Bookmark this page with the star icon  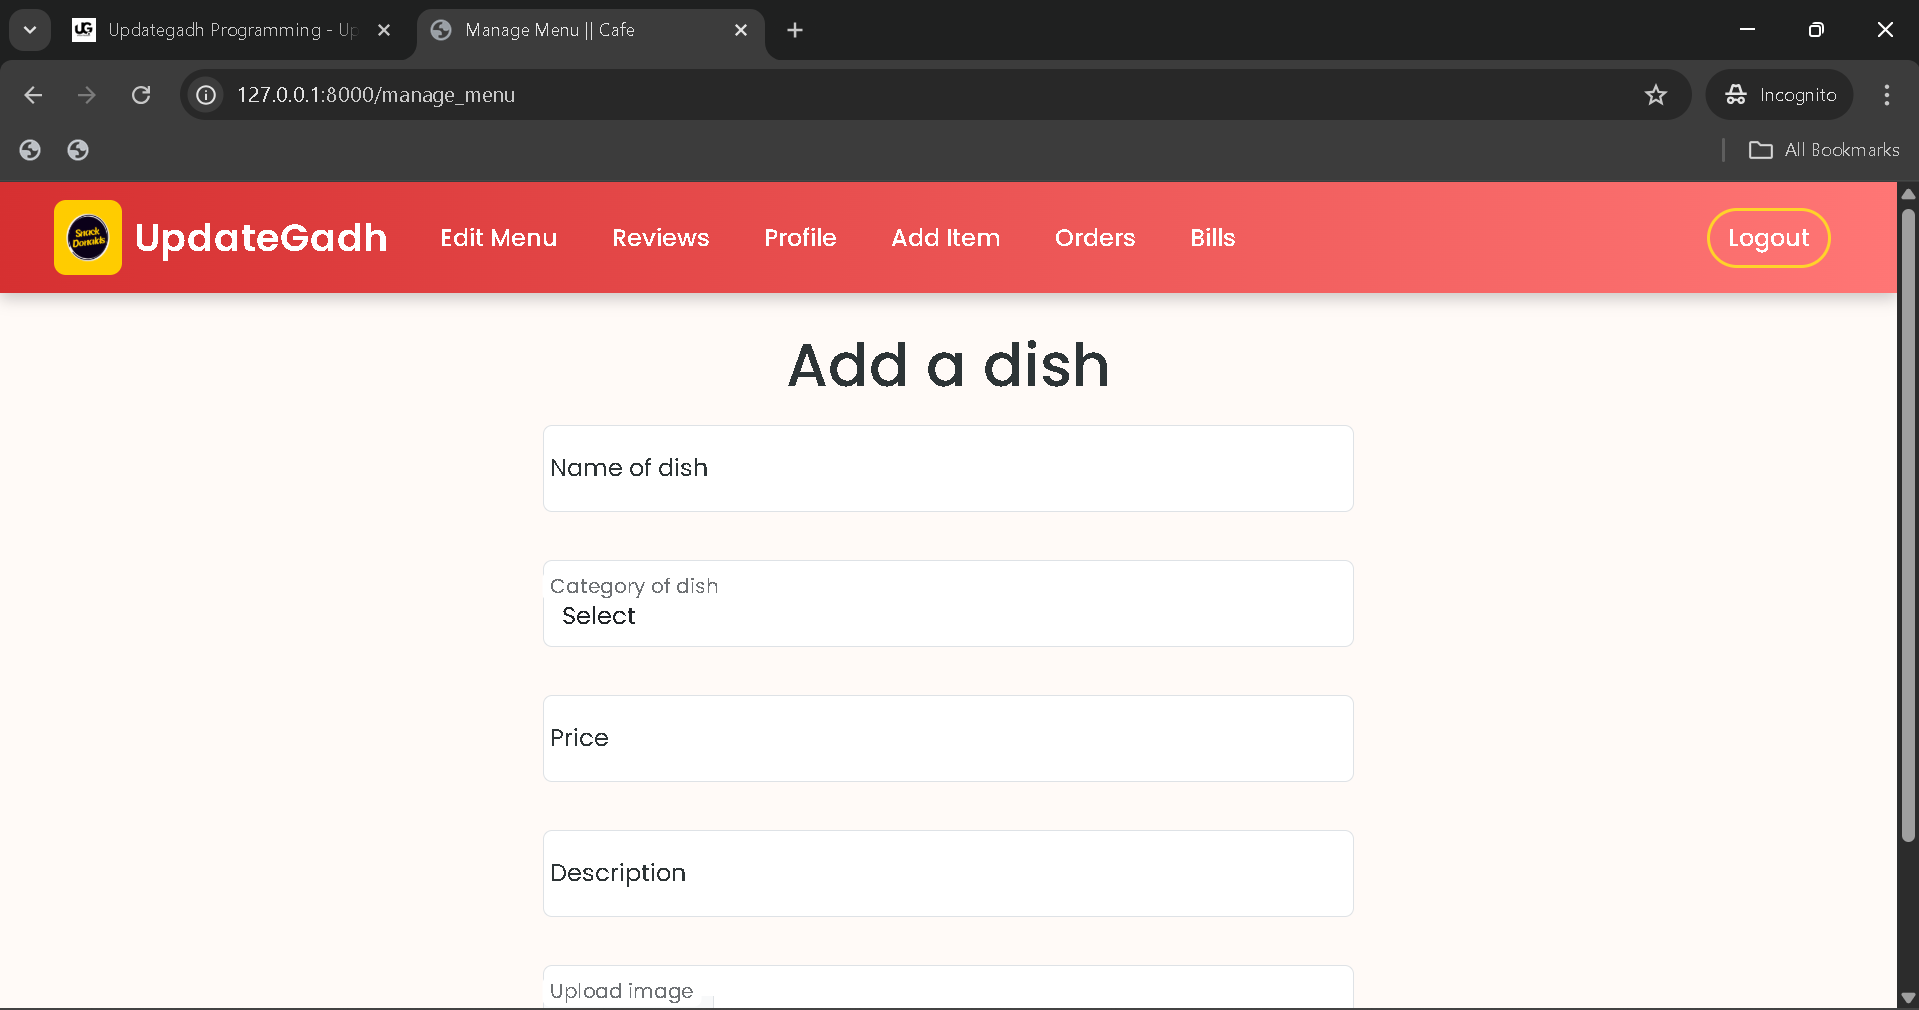1655,95
